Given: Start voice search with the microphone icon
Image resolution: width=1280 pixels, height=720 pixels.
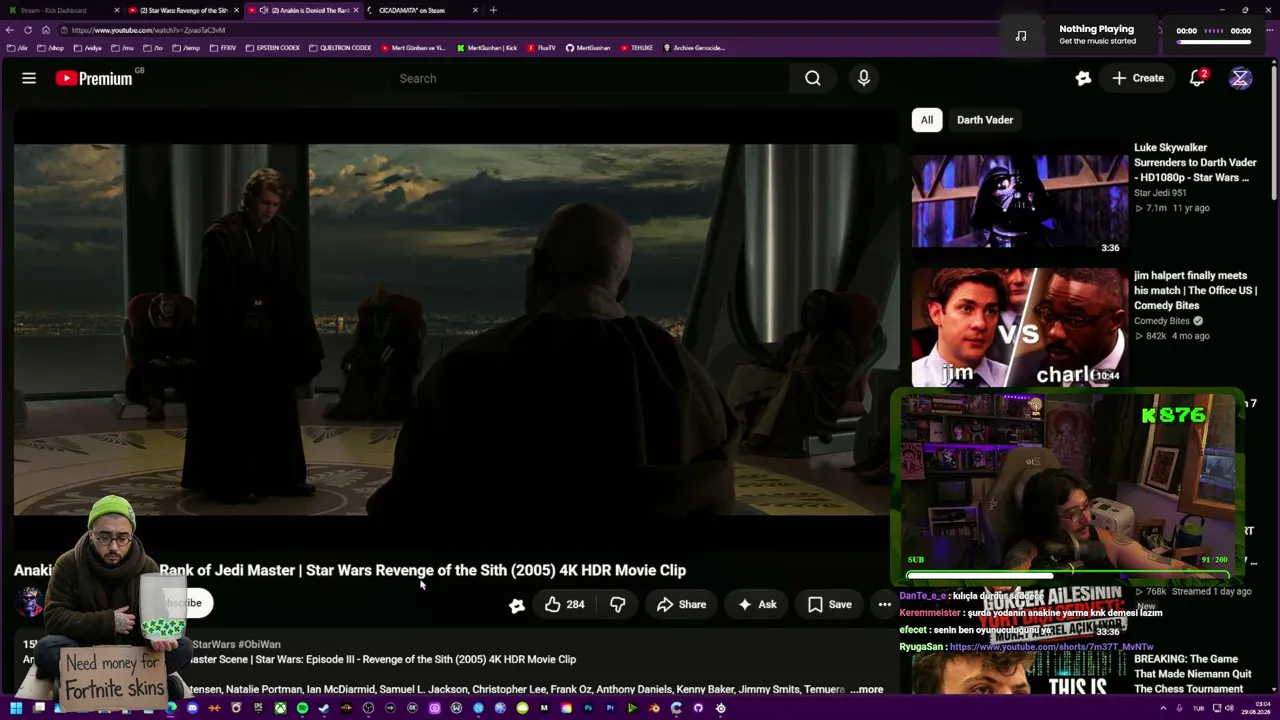Looking at the screenshot, I should point(864,78).
